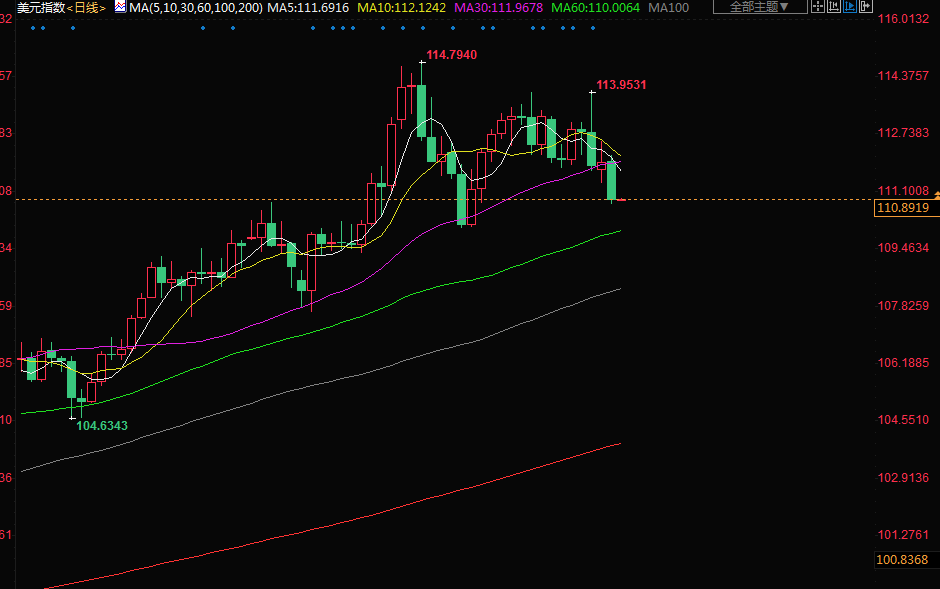Screen dimensions: 940x589
Task: Click the red MA200 line on chart
Action: (x=400, y=507)
